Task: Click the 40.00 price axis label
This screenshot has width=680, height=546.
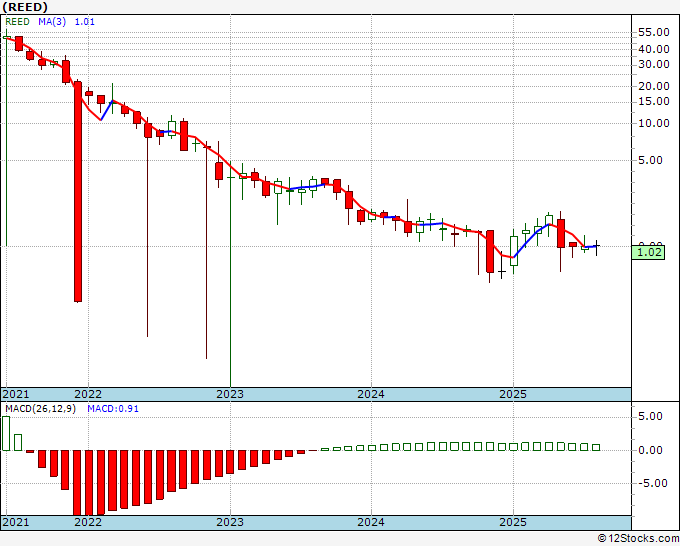Action: click(x=654, y=49)
